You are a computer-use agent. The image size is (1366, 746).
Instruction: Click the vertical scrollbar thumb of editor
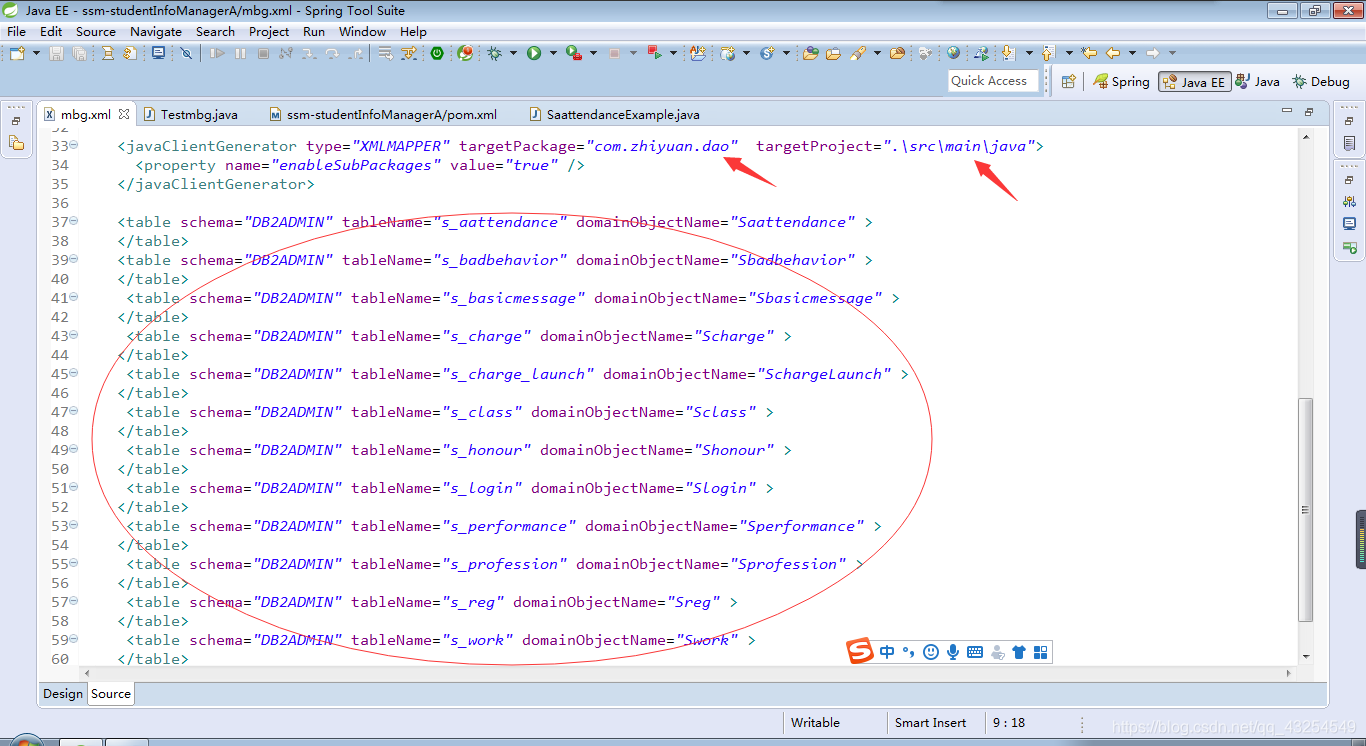point(1305,509)
